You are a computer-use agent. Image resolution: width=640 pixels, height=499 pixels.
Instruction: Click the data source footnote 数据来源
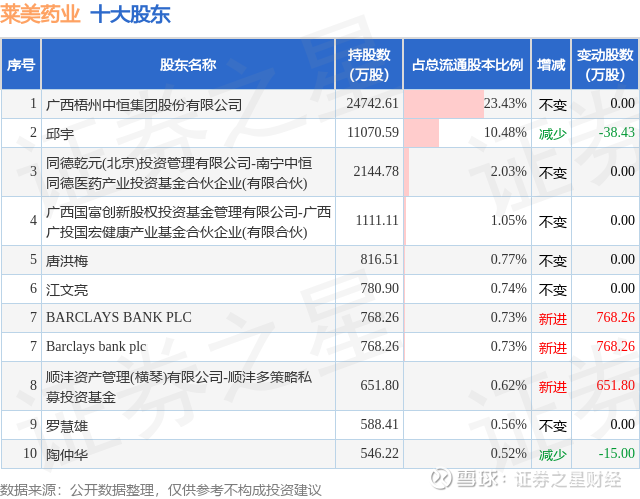[x=161, y=490]
